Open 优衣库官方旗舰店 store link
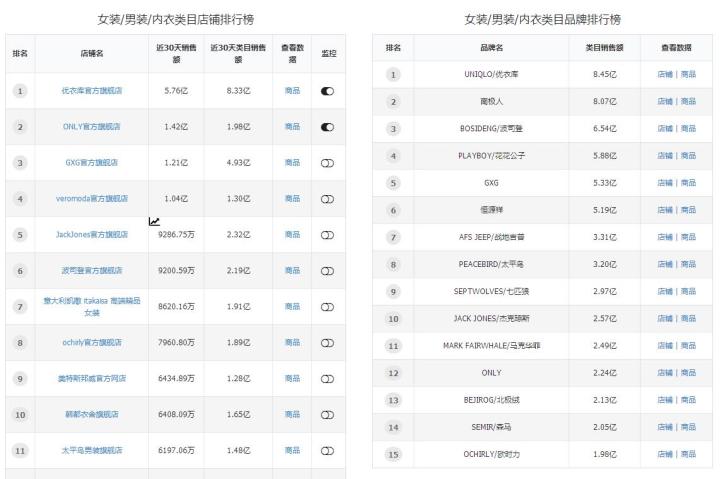This screenshot has width=720, height=479. [92, 90]
